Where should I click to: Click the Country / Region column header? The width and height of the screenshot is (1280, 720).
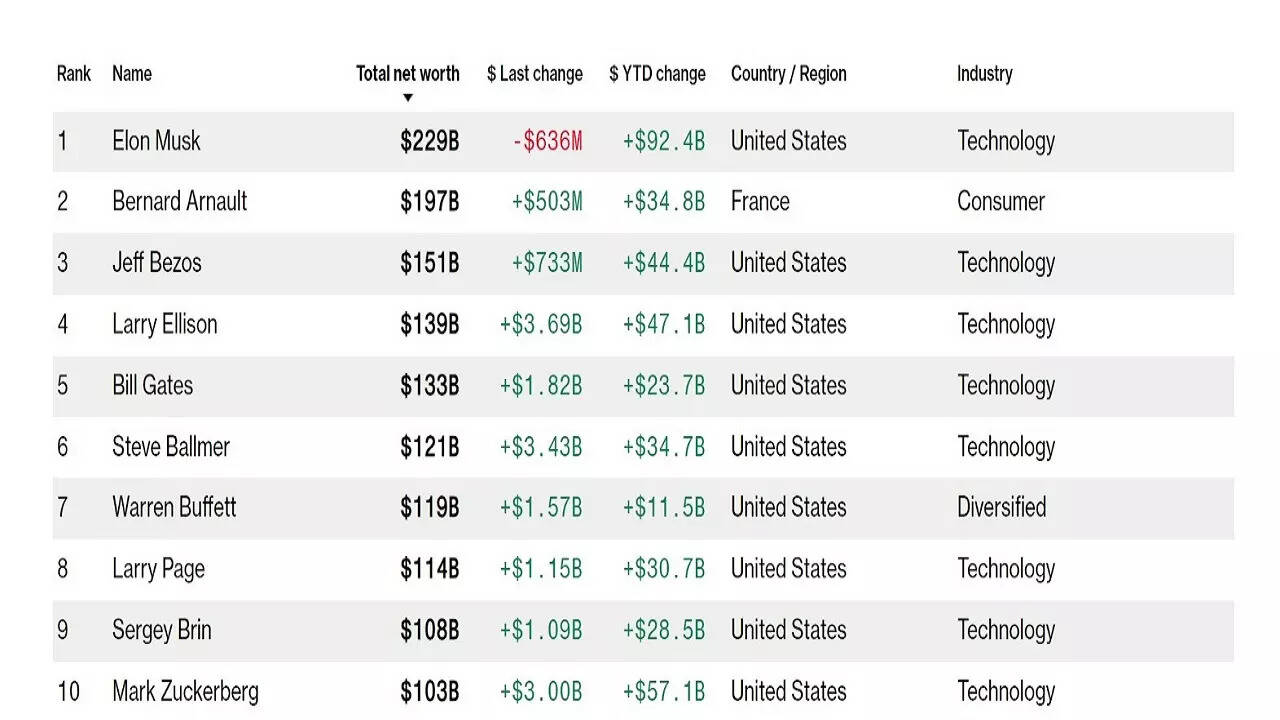788,74
